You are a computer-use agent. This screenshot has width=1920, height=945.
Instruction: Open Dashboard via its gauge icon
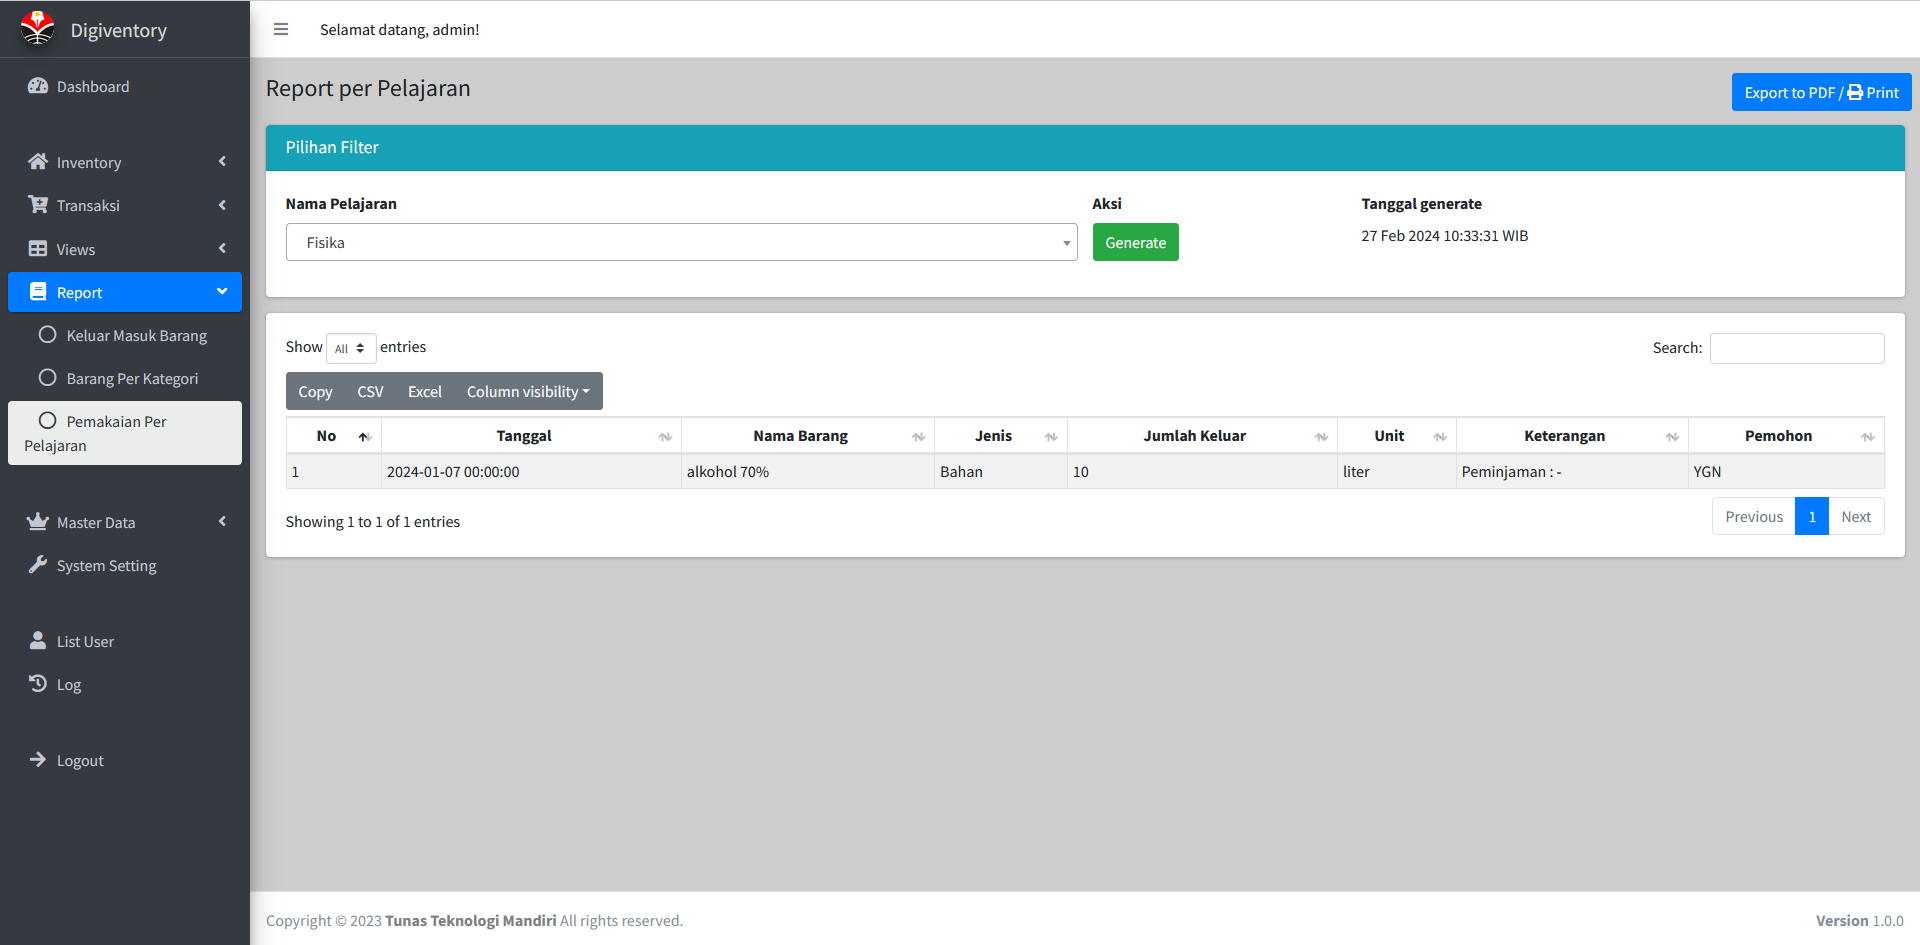(38, 86)
